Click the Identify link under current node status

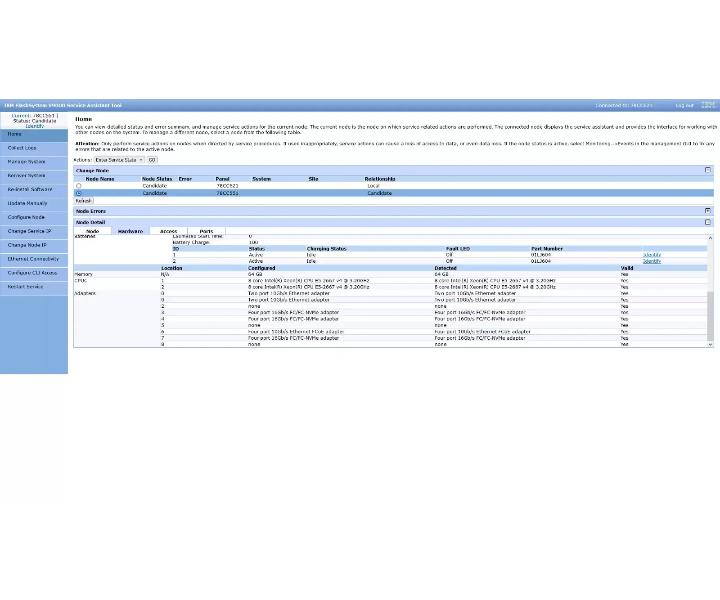point(34,126)
